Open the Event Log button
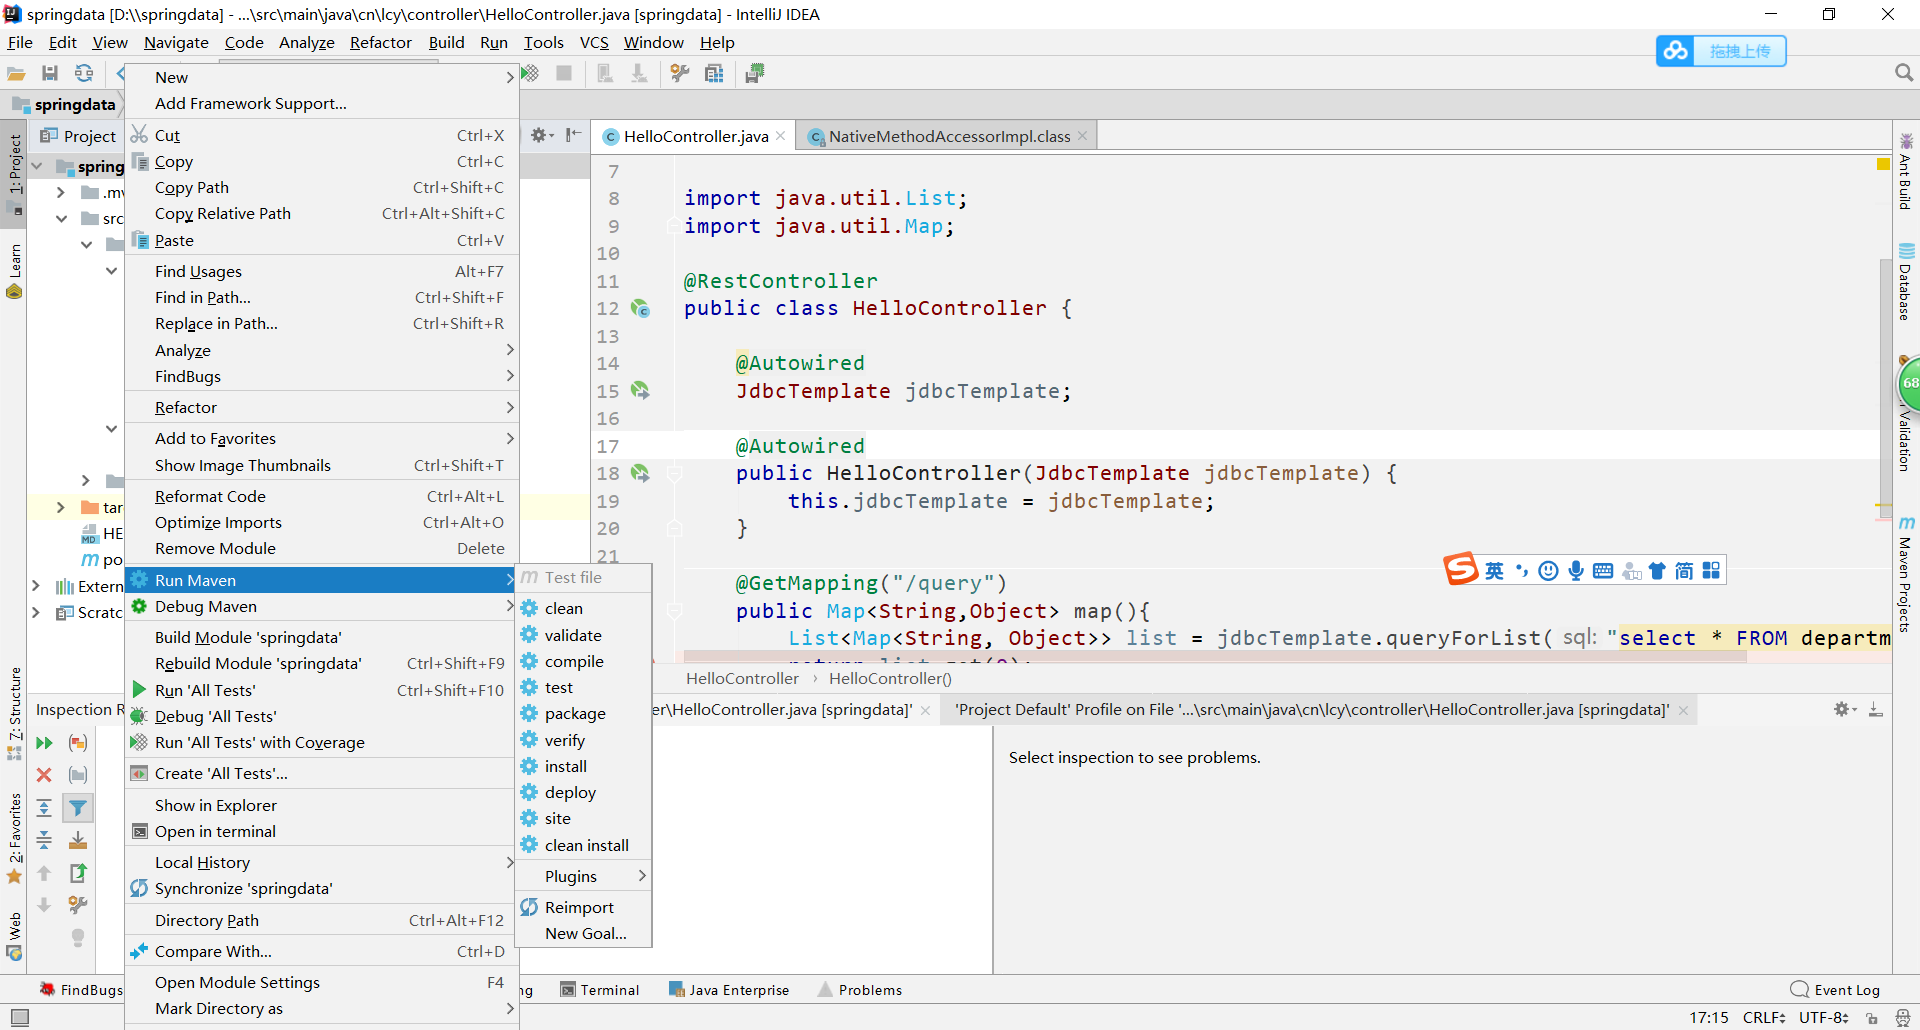1920x1030 pixels. 1835,990
